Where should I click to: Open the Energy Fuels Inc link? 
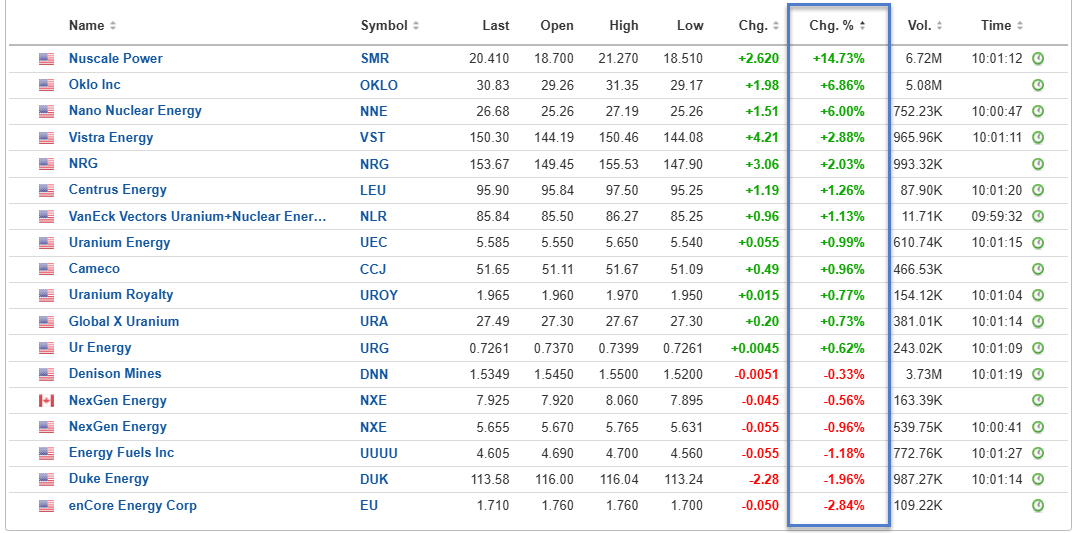pos(121,453)
